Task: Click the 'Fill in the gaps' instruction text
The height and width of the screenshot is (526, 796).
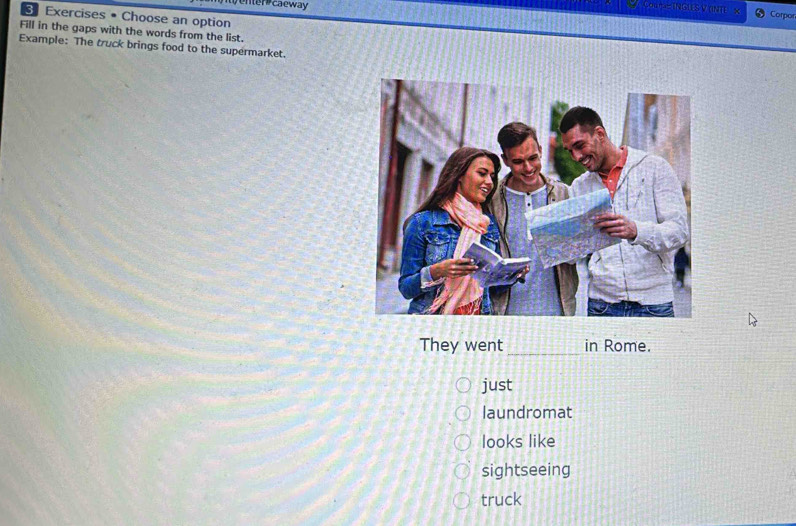Action: pyautogui.click(x=130, y=36)
